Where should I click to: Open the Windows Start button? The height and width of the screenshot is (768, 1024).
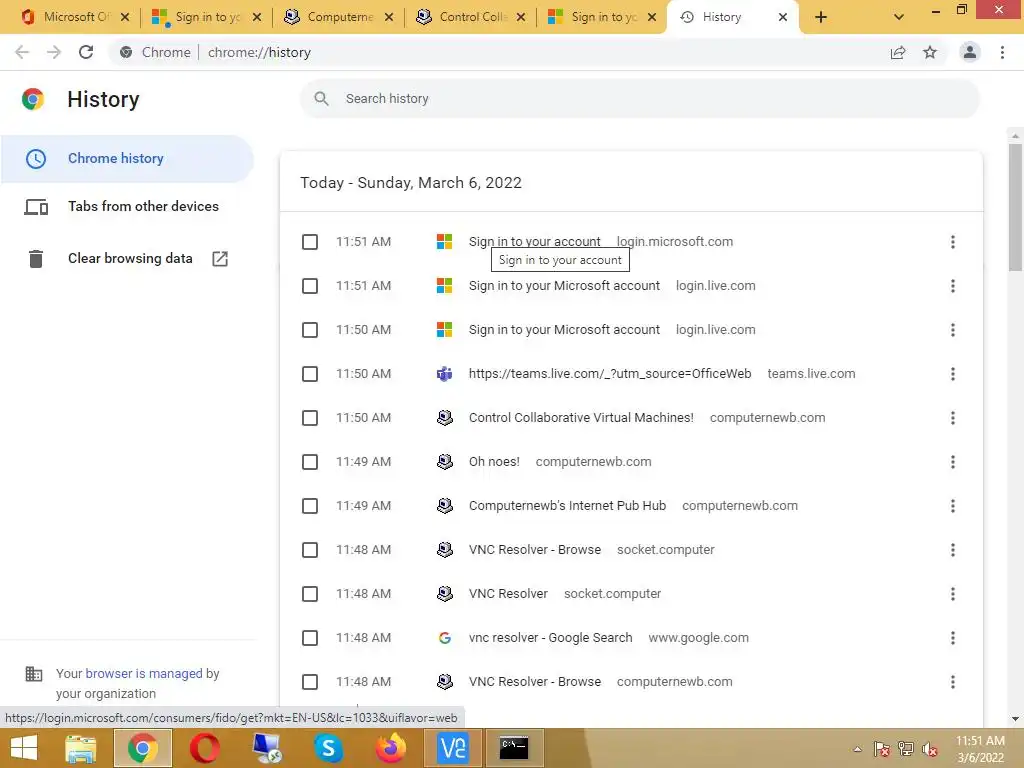point(24,748)
